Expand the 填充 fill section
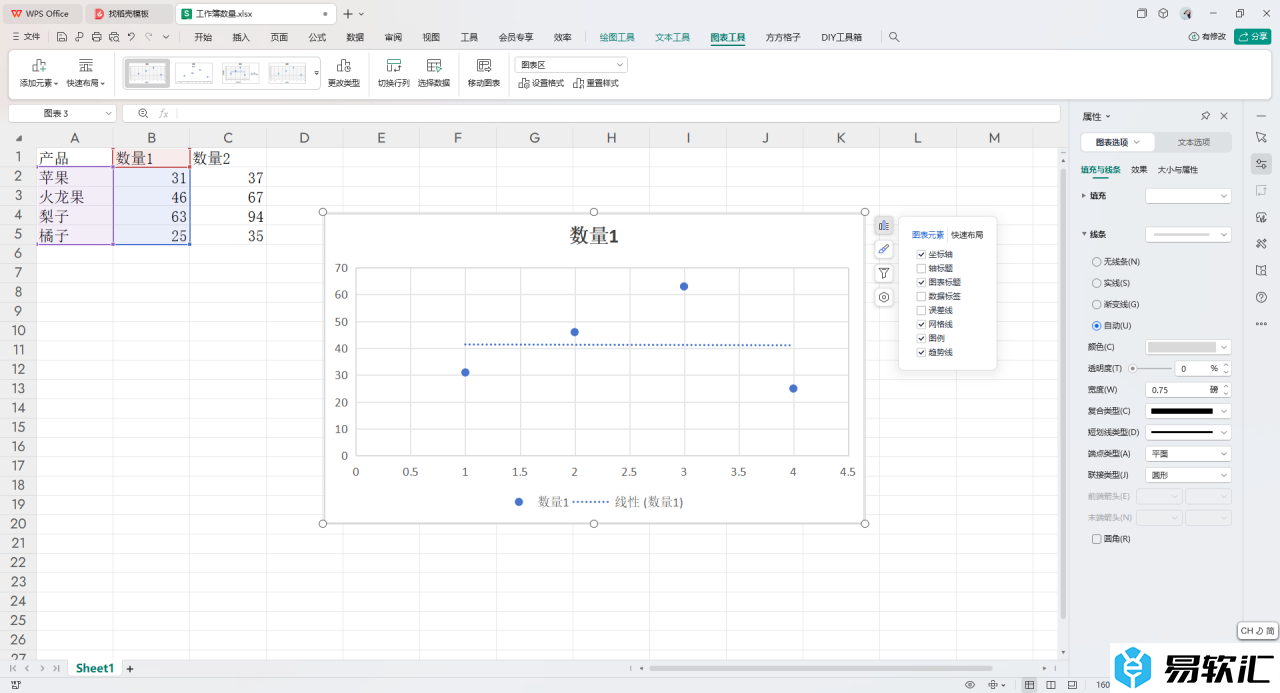1280x693 pixels. click(x=1084, y=196)
